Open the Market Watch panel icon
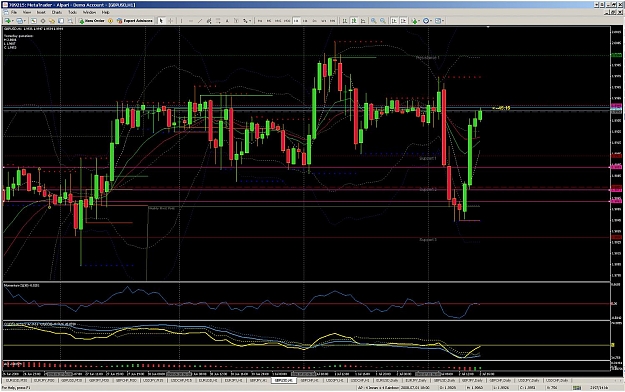Screen dimensions: 625x392 tap(33, 20)
